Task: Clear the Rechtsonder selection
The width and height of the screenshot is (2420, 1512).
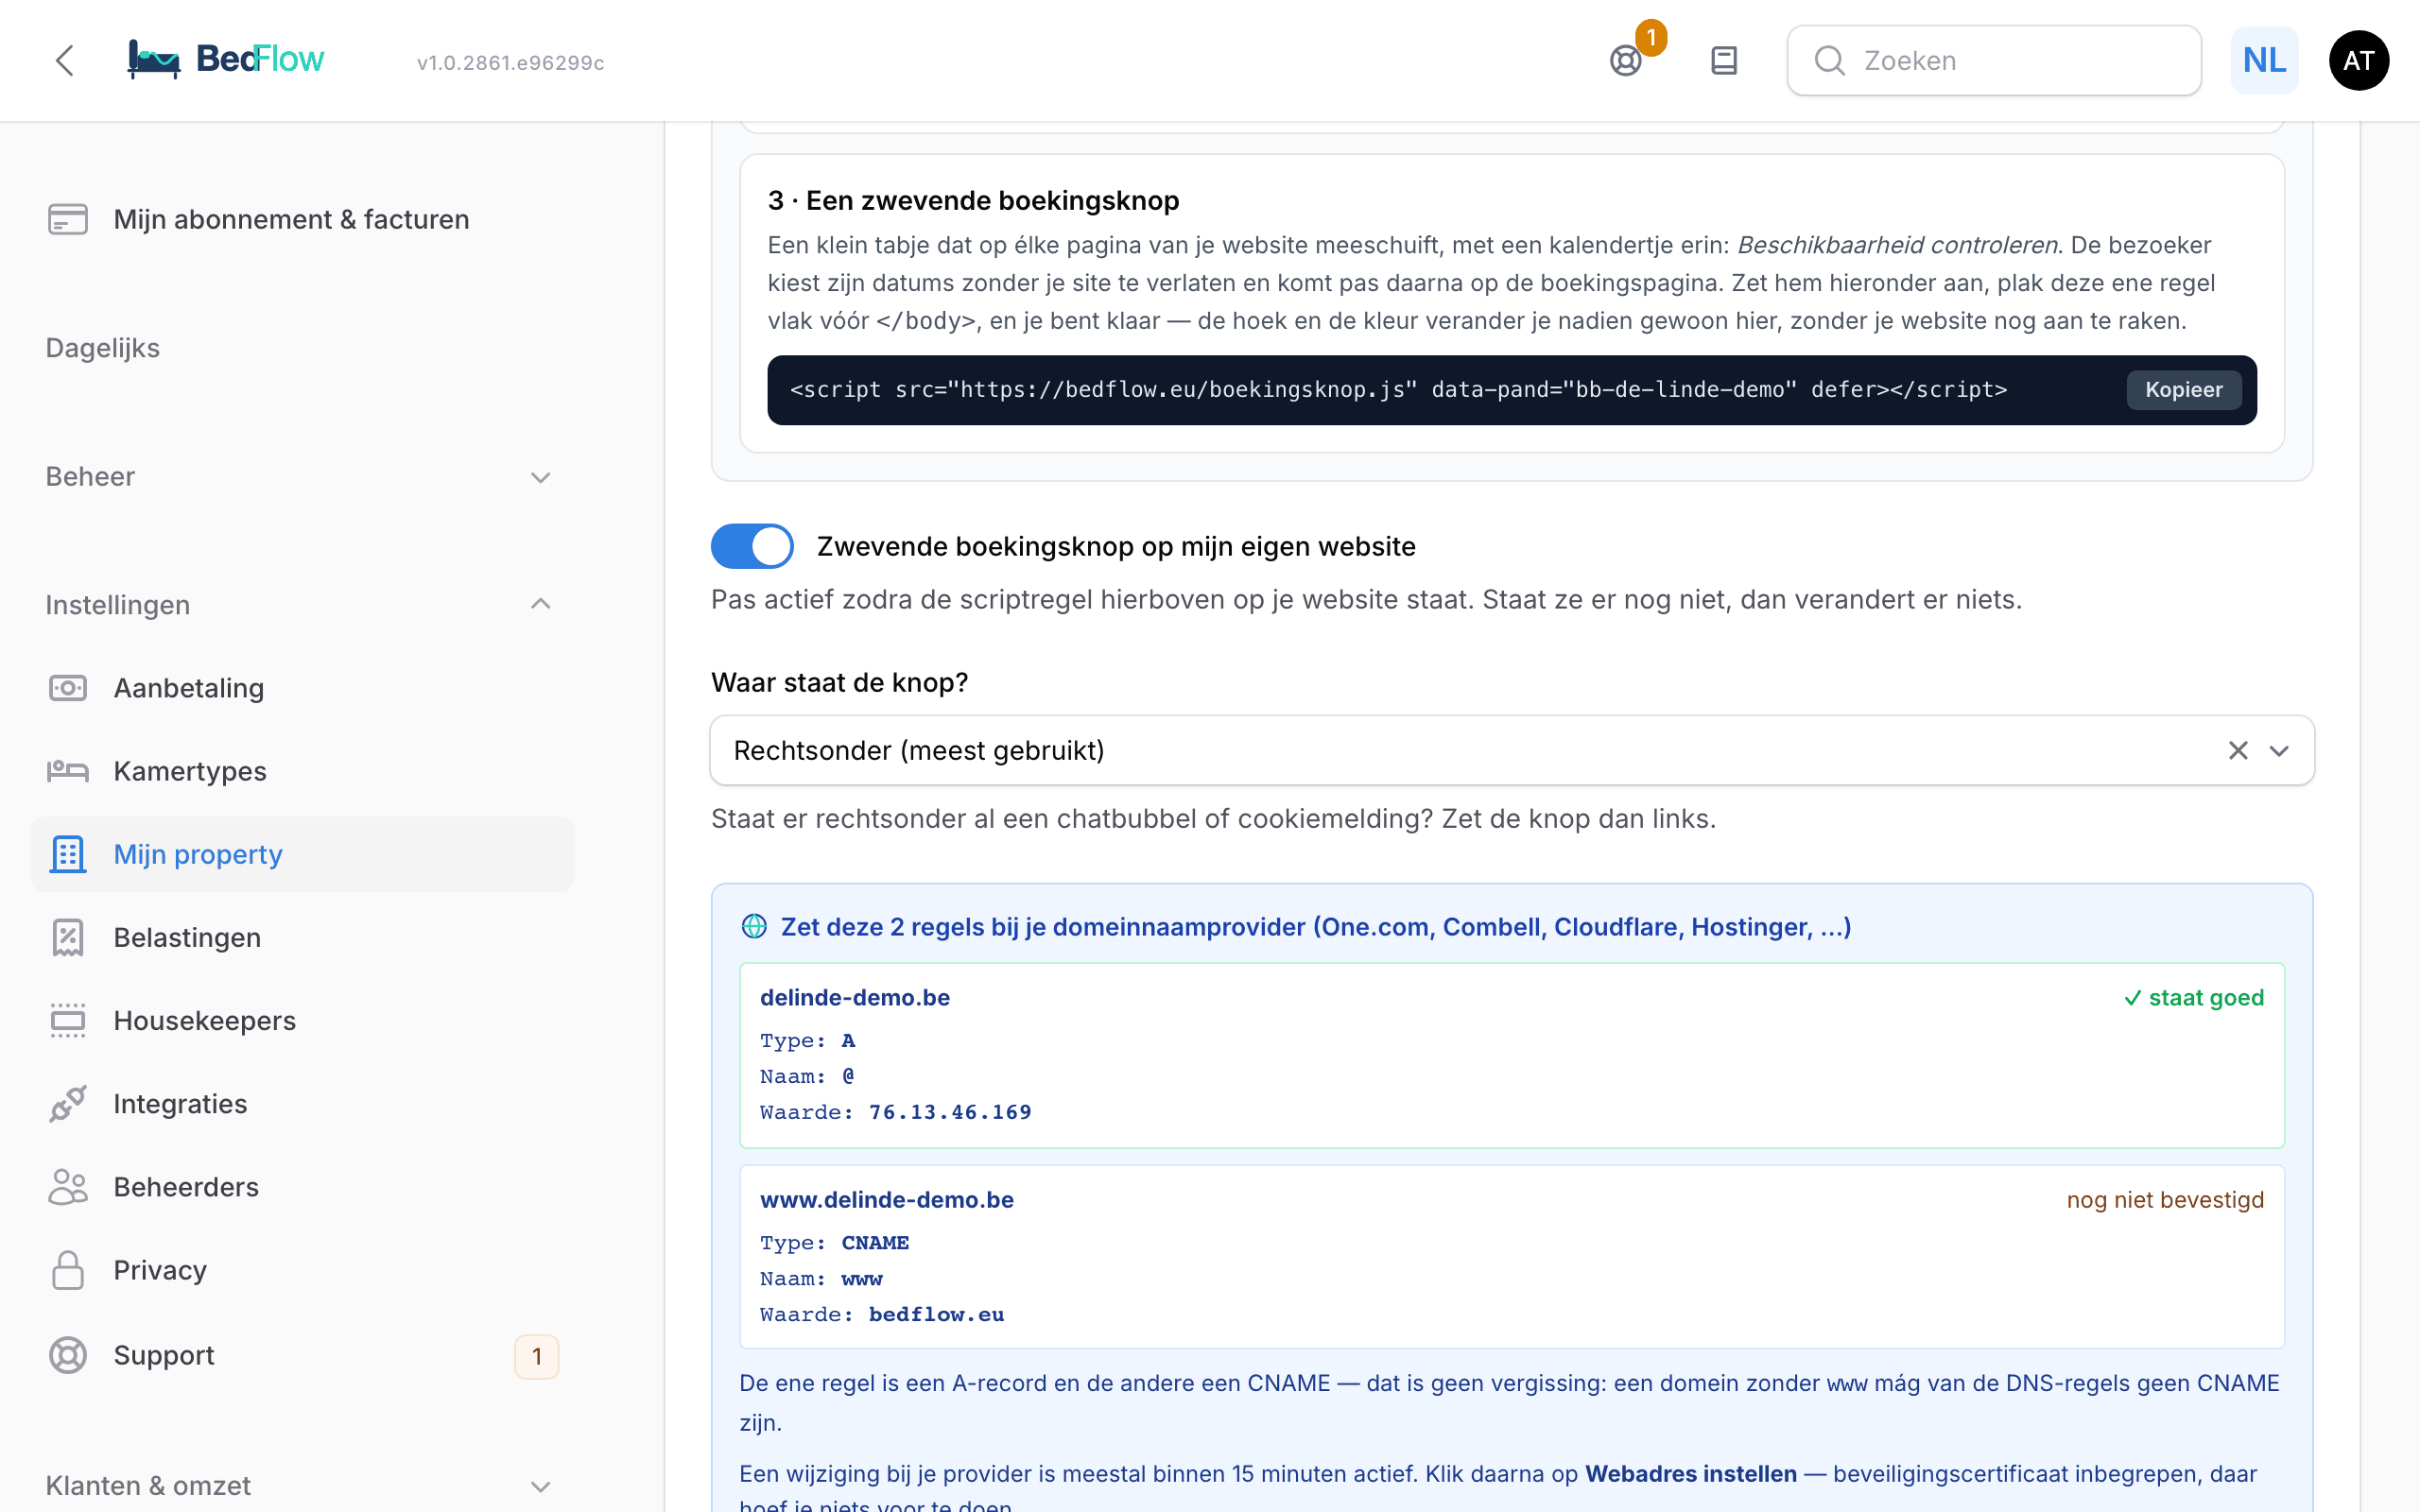Action: click(2238, 751)
